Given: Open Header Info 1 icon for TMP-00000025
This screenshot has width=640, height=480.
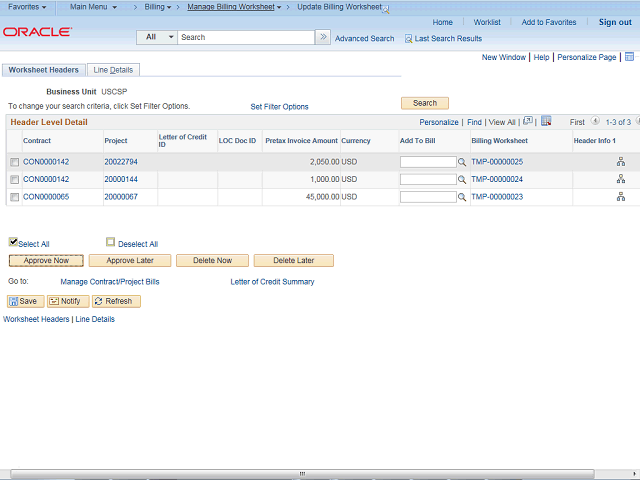Looking at the screenshot, I should coord(620,162).
